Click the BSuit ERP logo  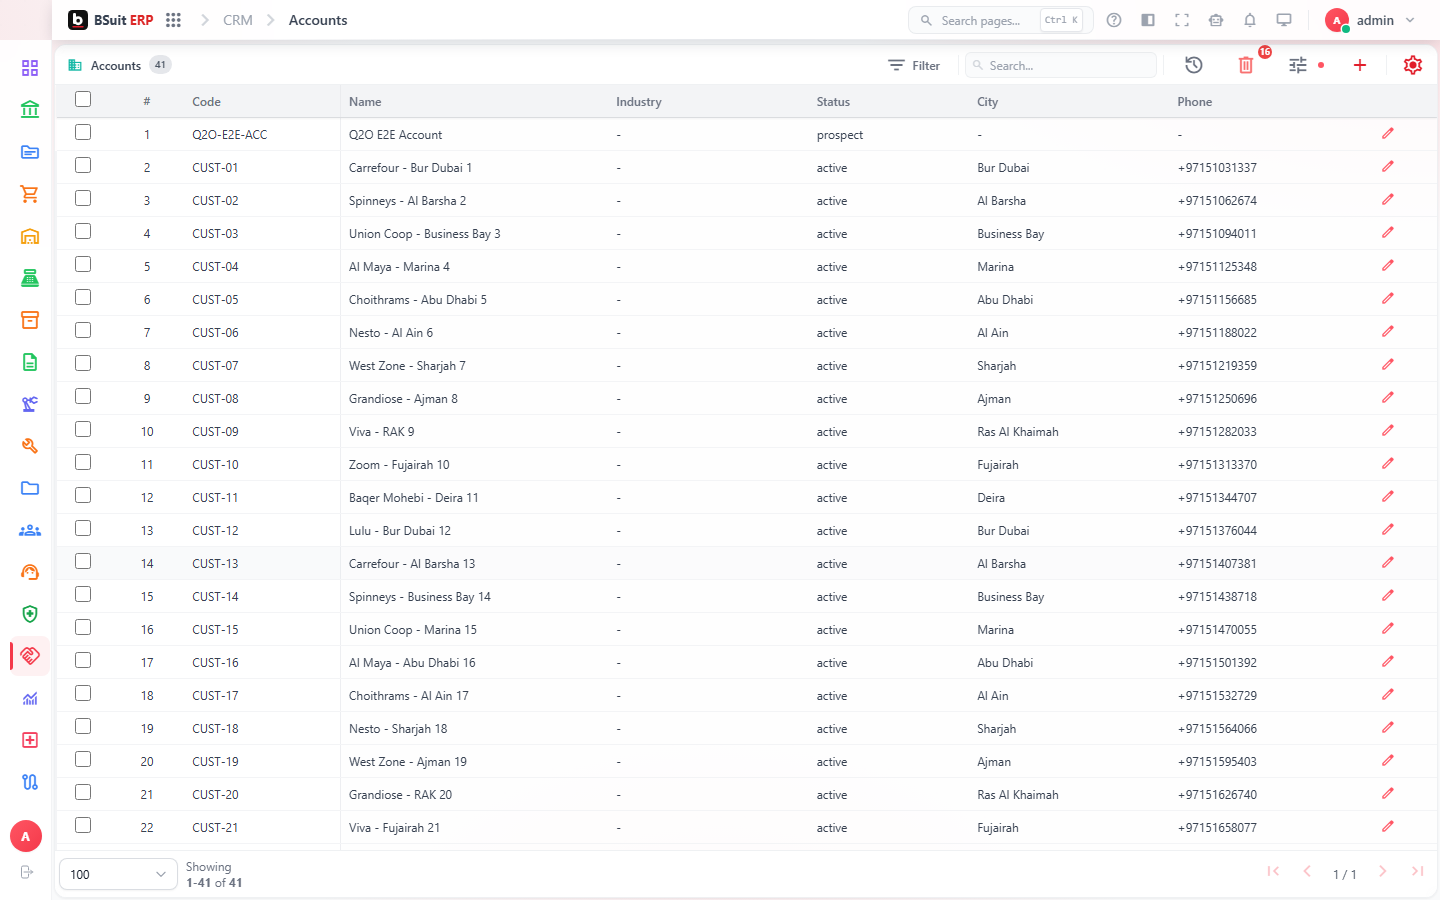[x=111, y=20]
